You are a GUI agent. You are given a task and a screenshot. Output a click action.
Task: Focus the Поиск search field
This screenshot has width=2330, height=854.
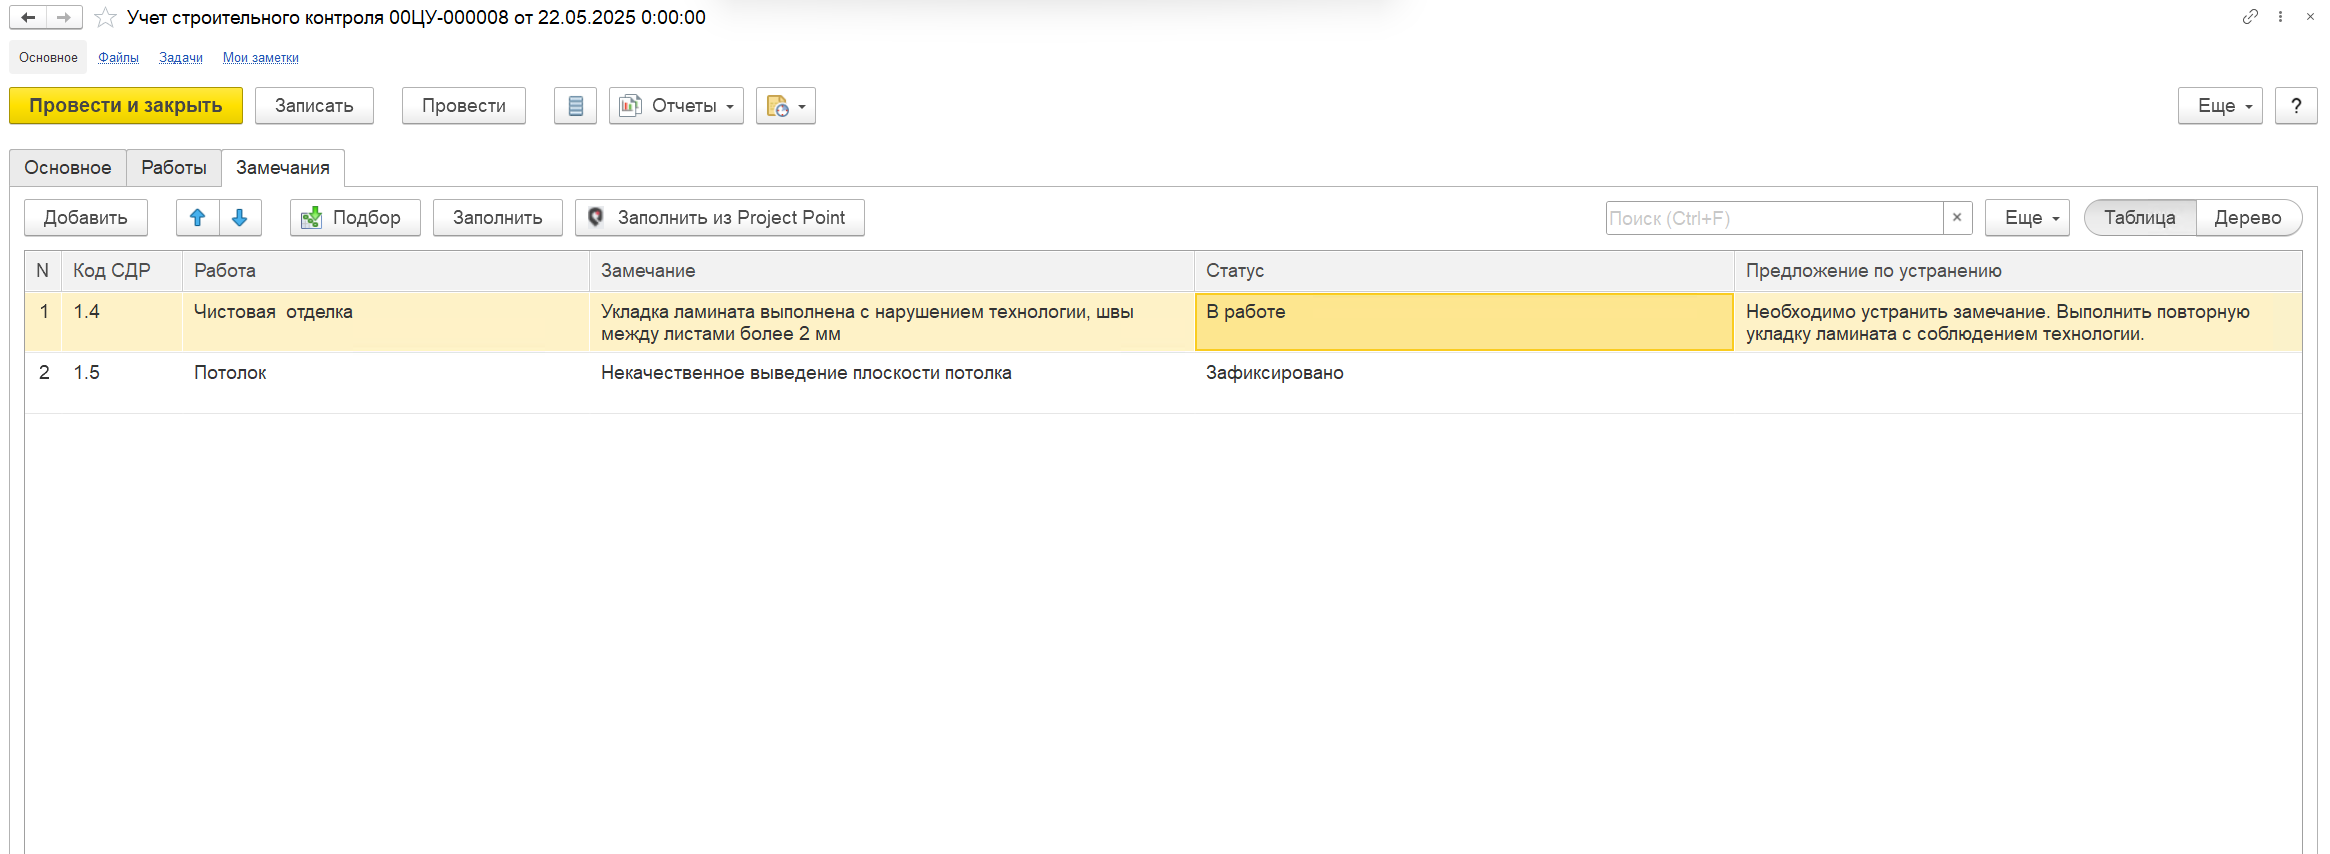pyautogui.click(x=1773, y=218)
